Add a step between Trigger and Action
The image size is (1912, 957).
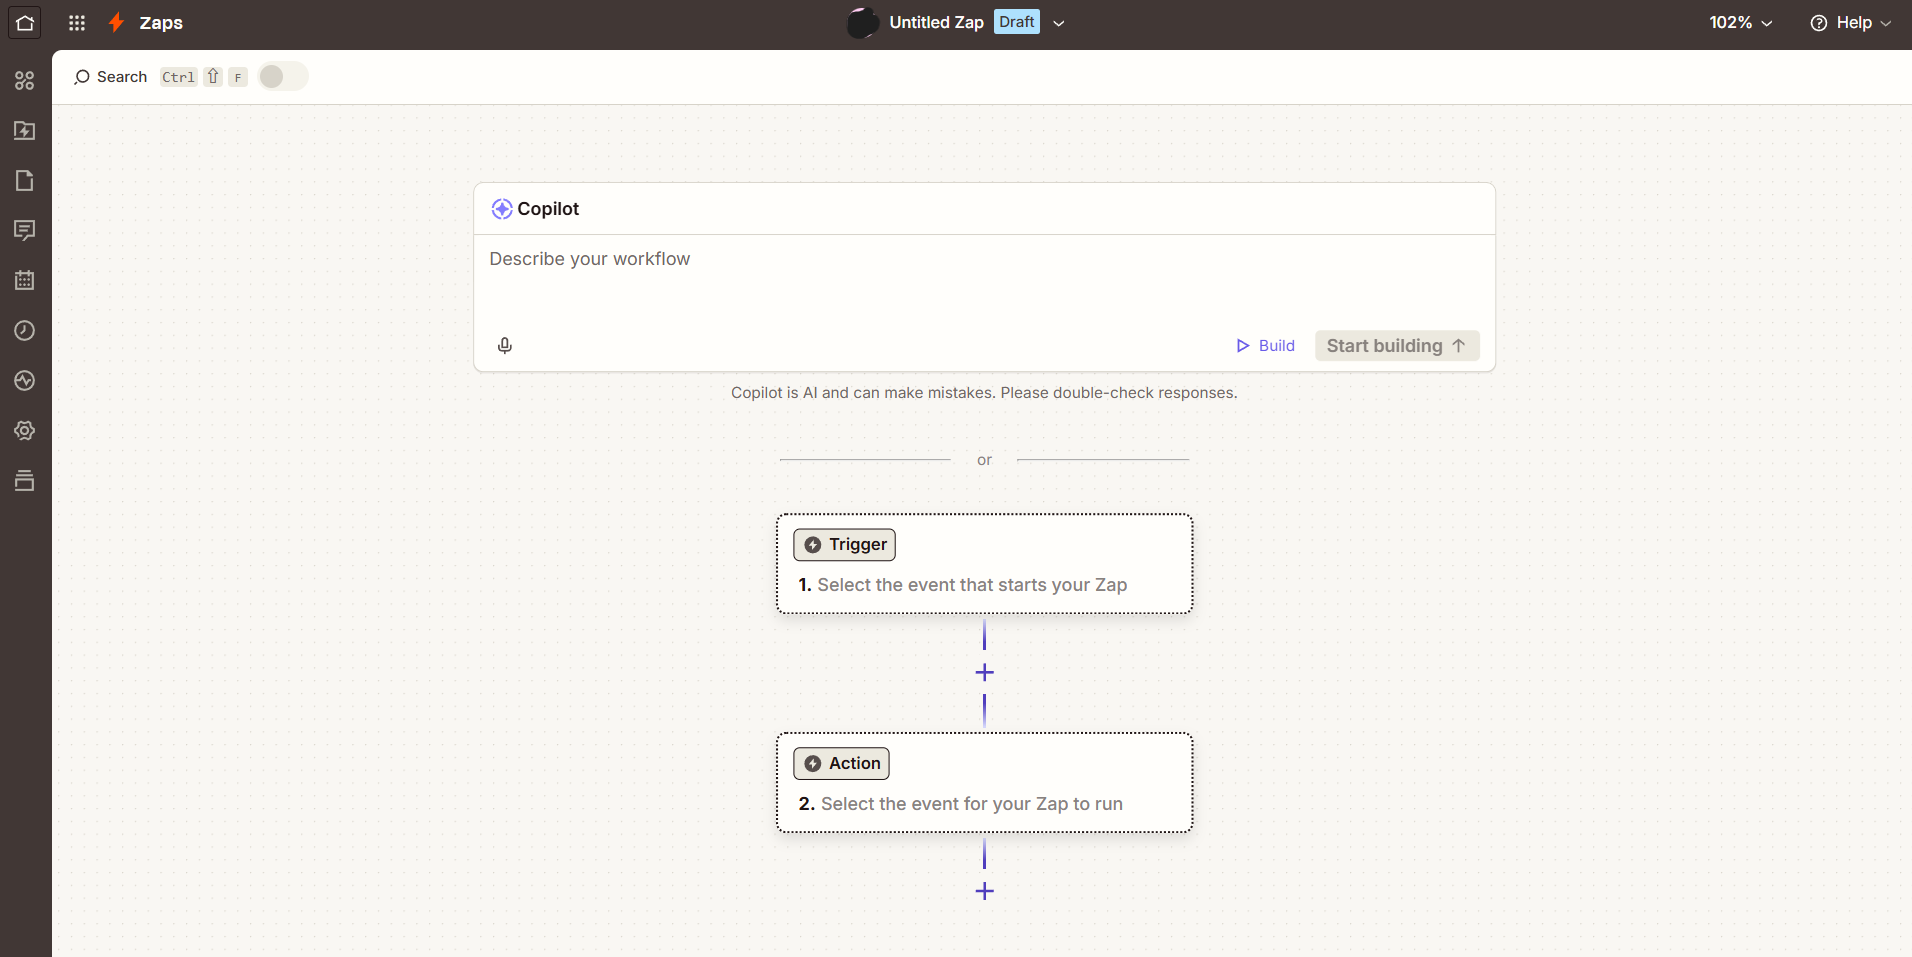point(984,672)
